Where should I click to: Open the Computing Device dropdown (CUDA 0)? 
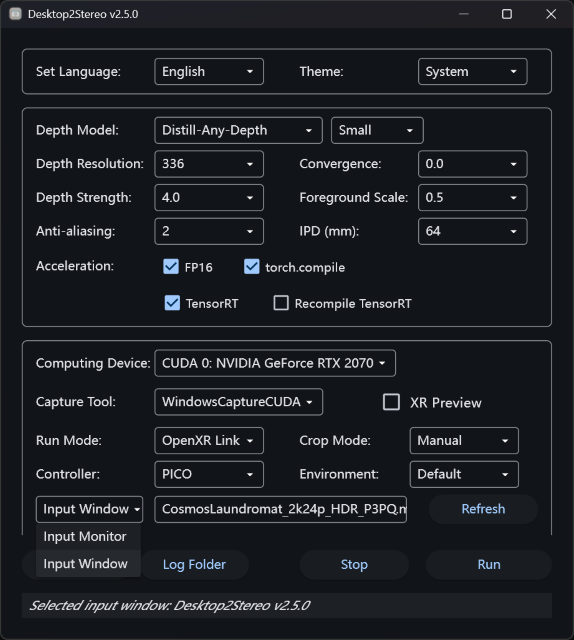(275, 363)
